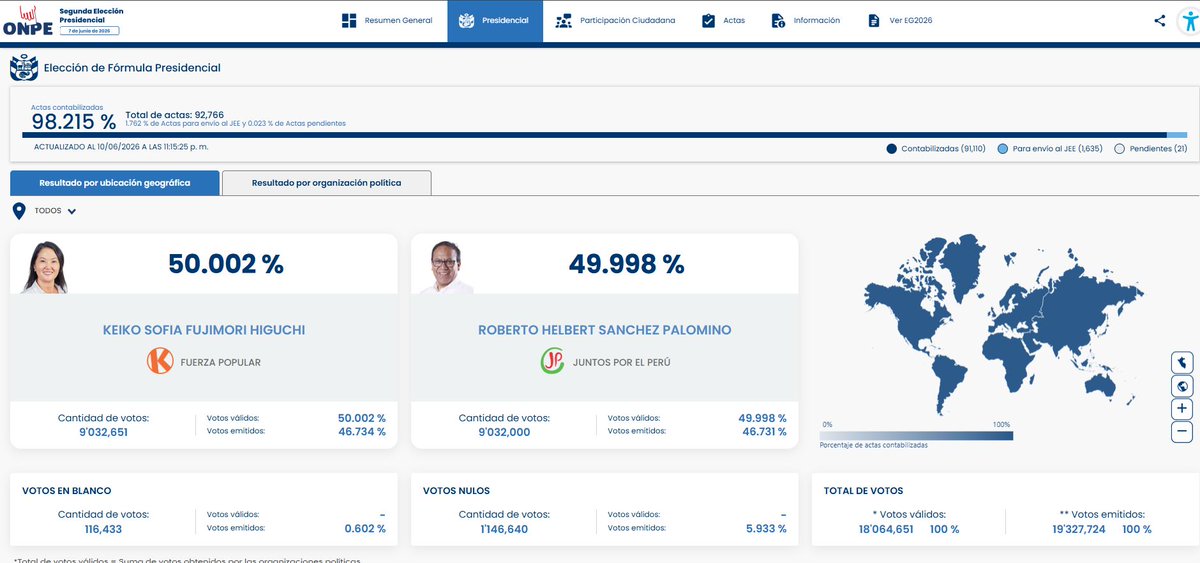Select the Presidencial menu item
Screen dimensions: 1200x563
click(x=495, y=21)
